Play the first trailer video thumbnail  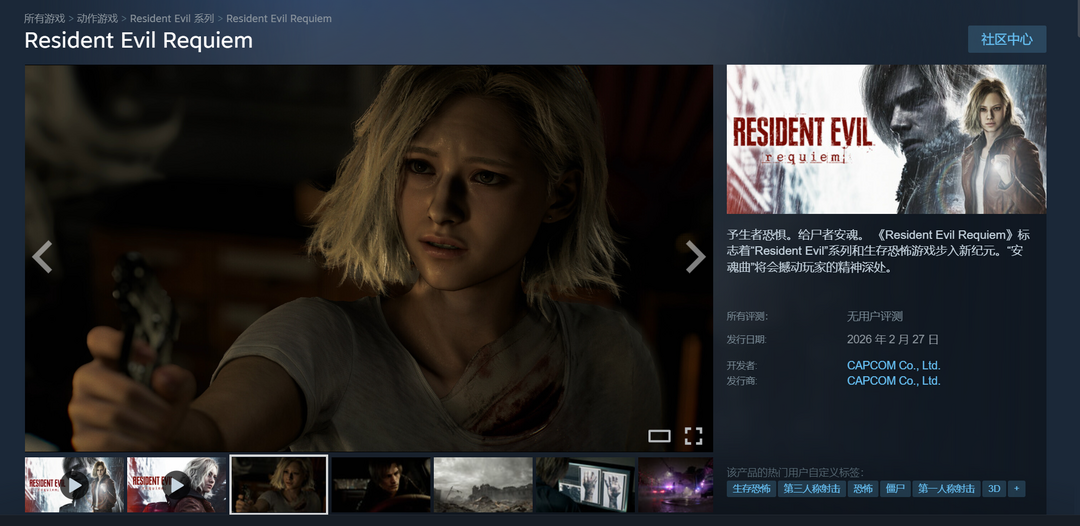point(75,485)
